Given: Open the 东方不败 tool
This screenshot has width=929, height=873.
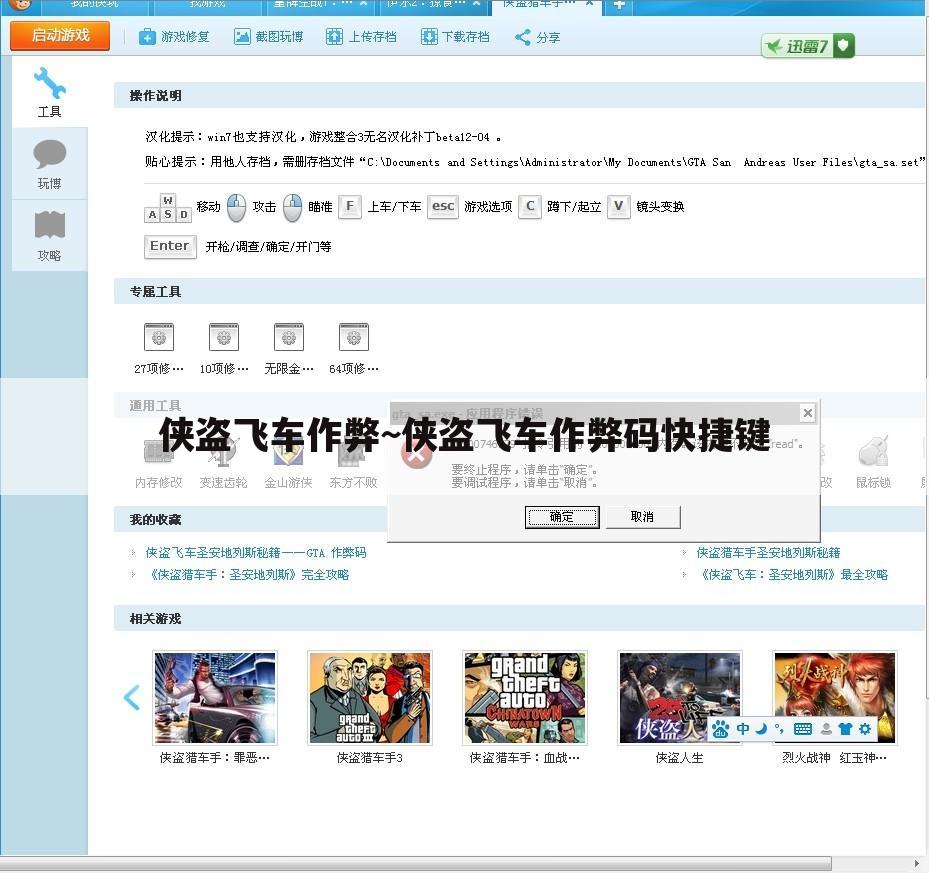Looking at the screenshot, I should pyautogui.click(x=353, y=463).
